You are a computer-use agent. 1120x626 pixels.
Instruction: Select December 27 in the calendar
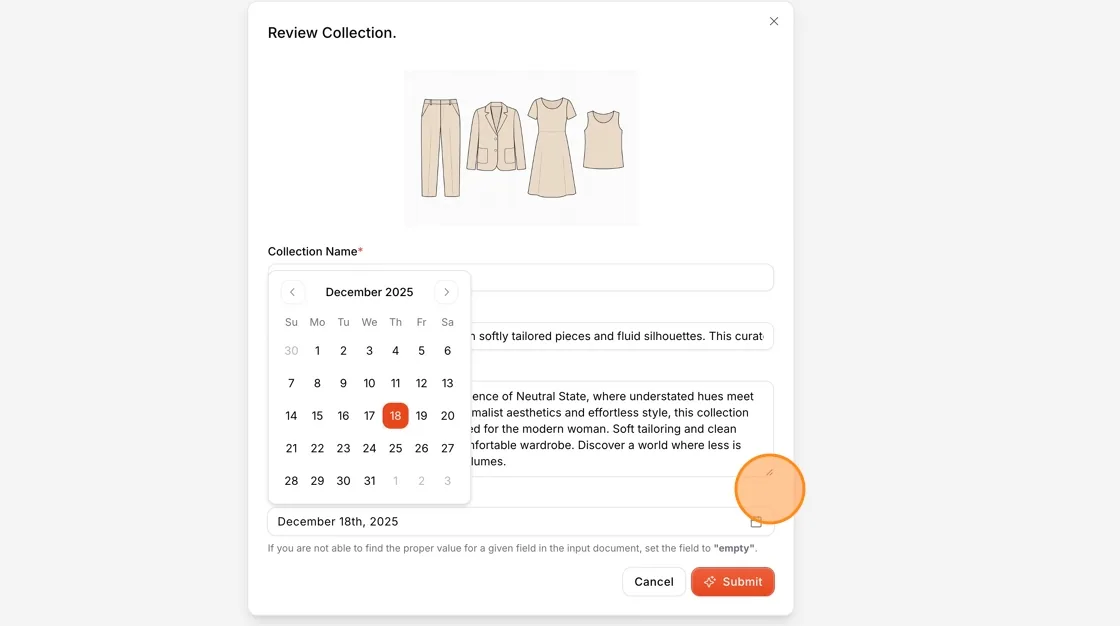(448, 449)
